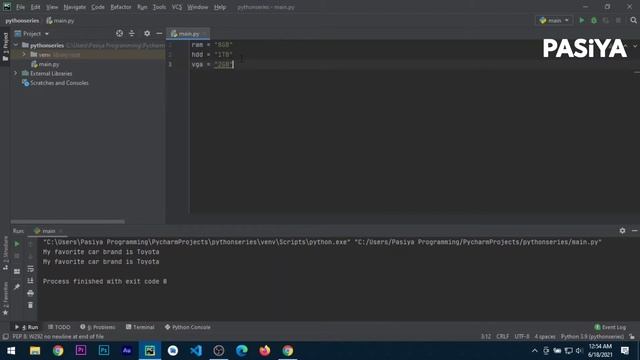Viewport: 640px width, 360px height.
Task: Open the VCS menu
Action: point(177,7)
